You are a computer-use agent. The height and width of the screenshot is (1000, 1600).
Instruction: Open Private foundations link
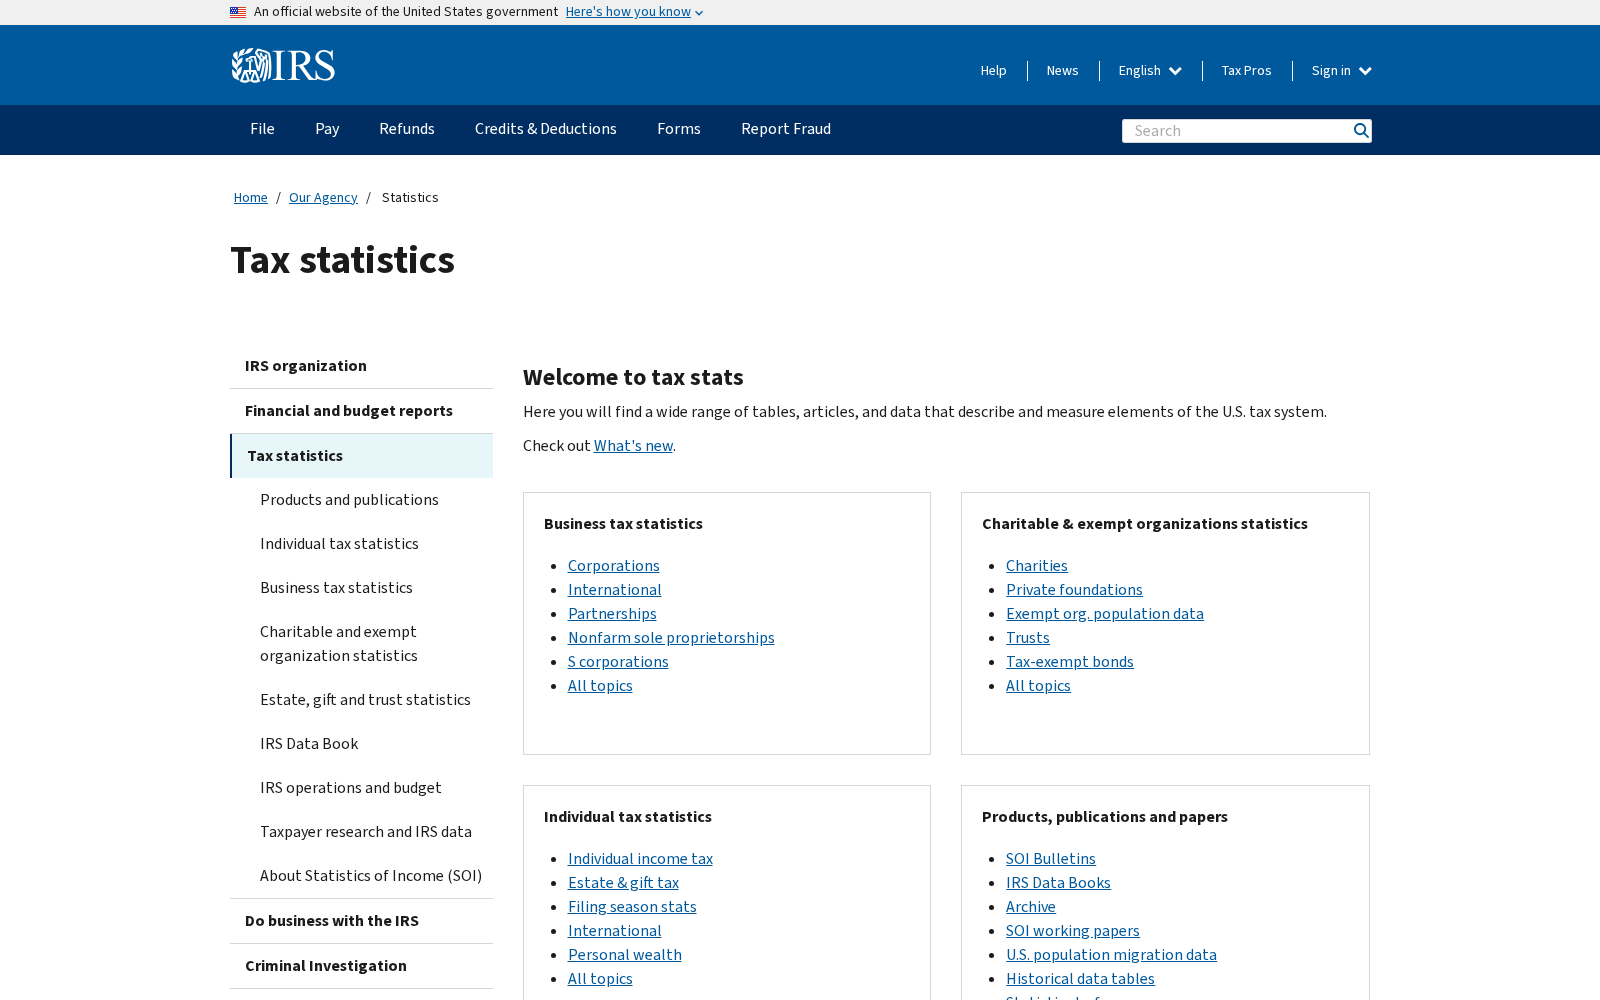tap(1074, 590)
